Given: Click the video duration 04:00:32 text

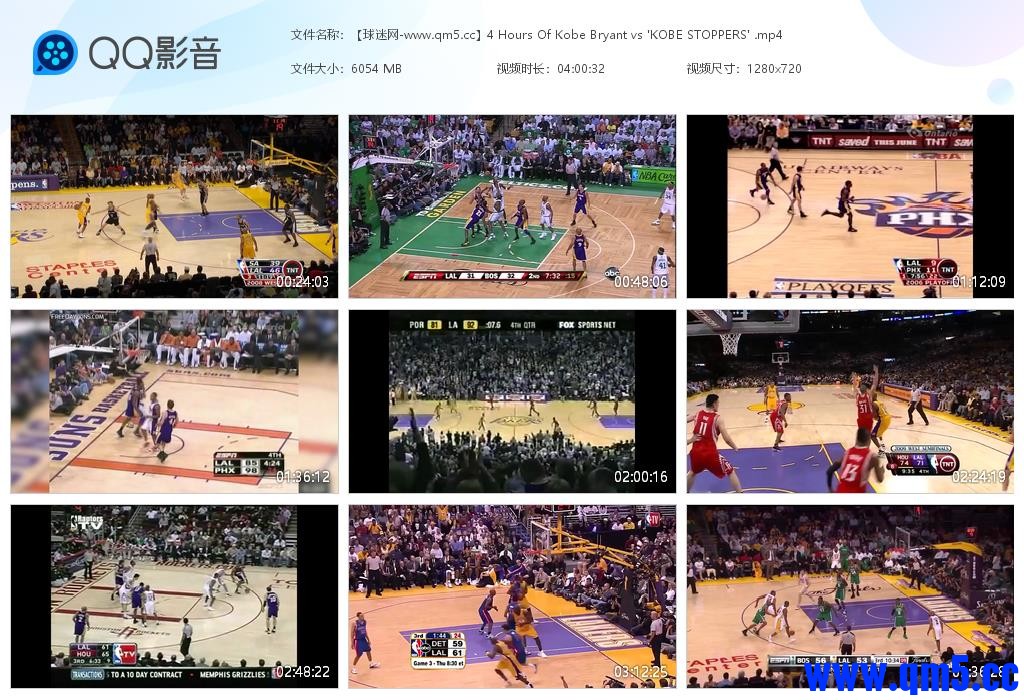Looking at the screenshot, I should pos(581,69).
